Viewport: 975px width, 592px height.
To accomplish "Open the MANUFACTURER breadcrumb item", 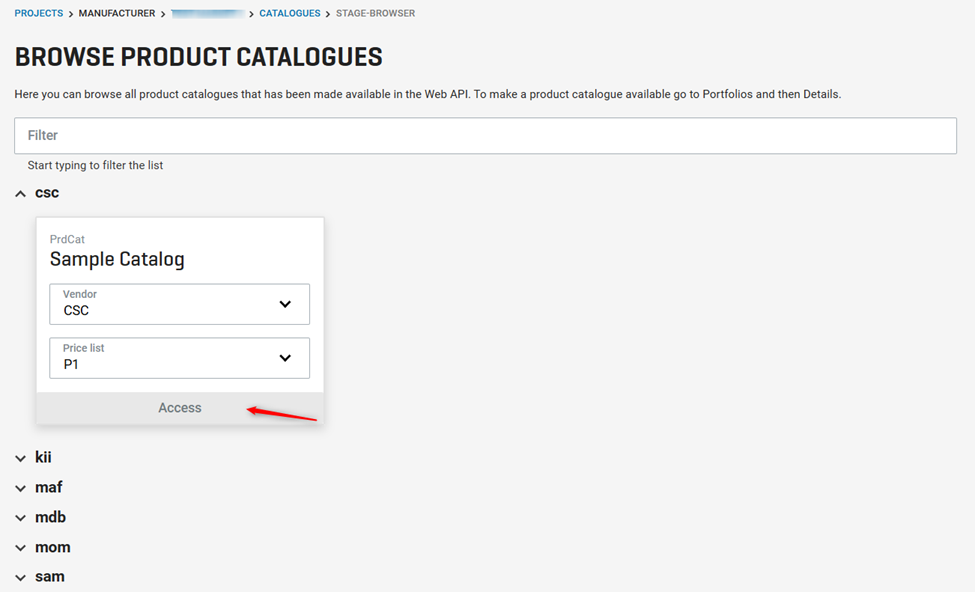I will coord(116,13).
